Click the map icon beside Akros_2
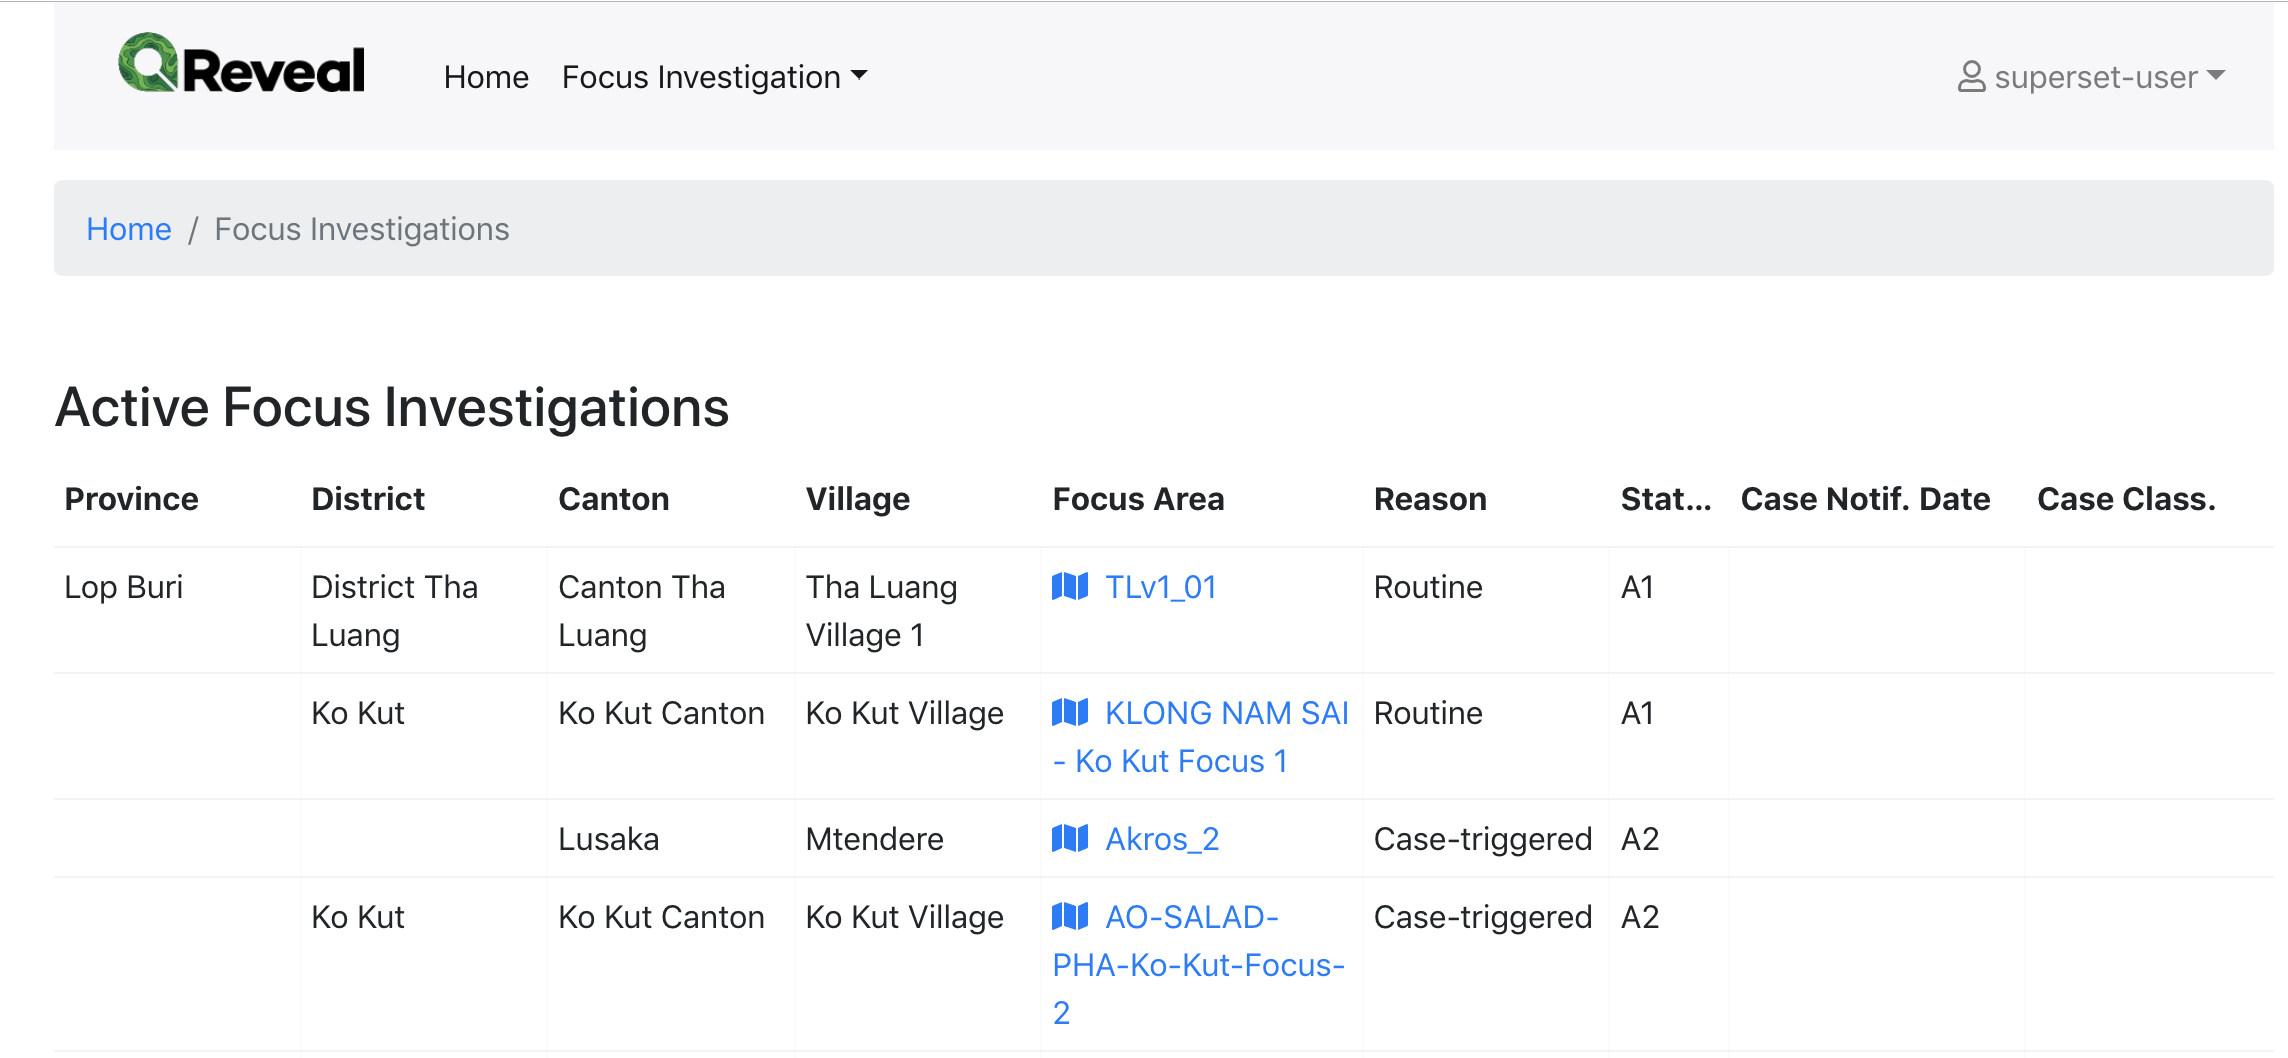Image resolution: width=2288 pixels, height=1058 pixels. [1071, 839]
